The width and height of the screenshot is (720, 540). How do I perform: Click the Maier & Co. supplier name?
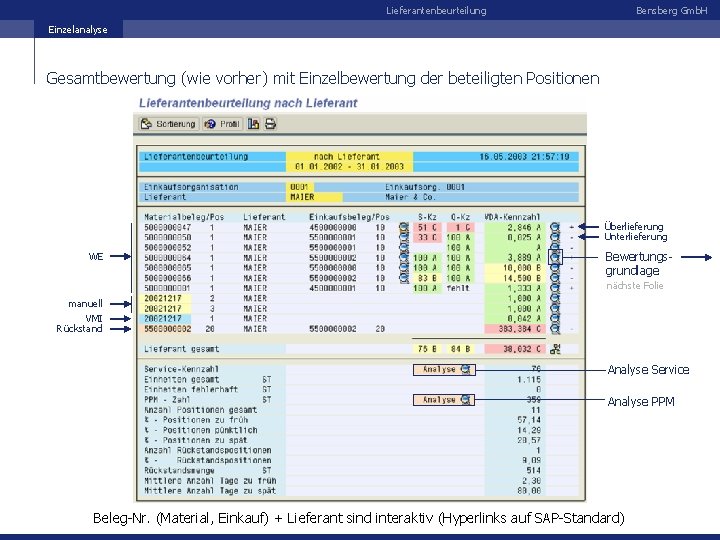(410, 197)
